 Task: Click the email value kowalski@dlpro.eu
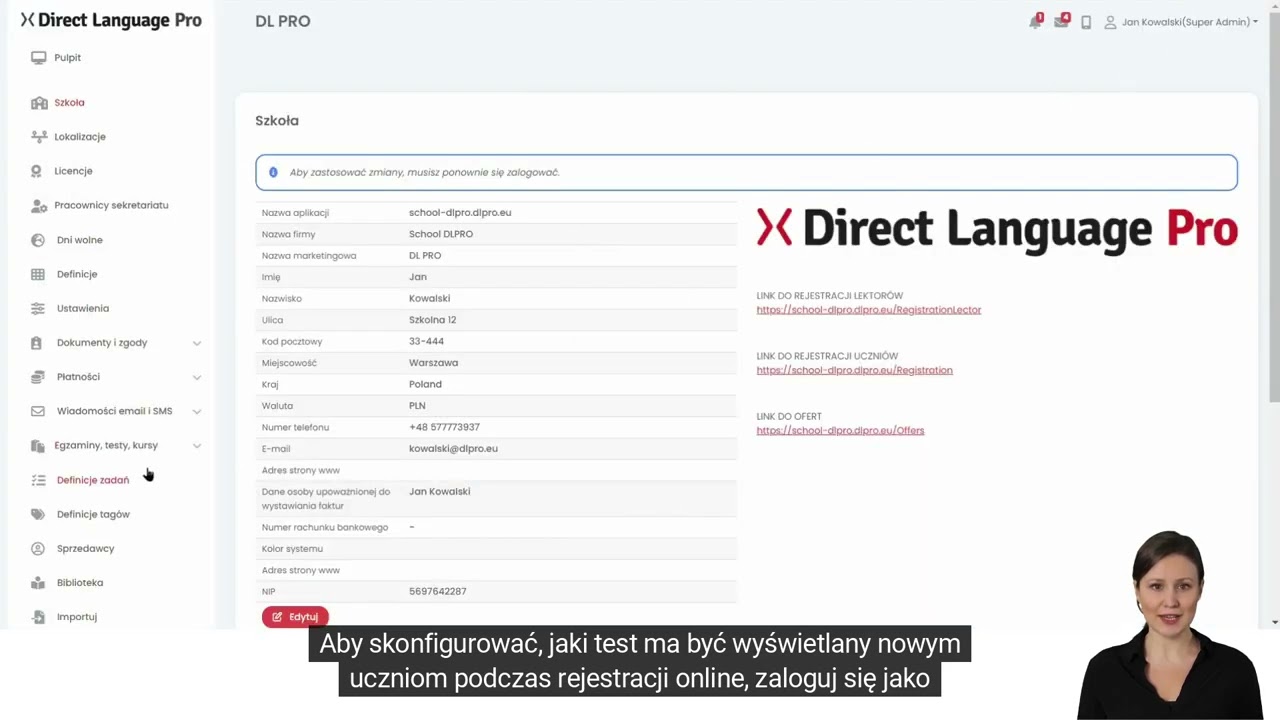453,449
